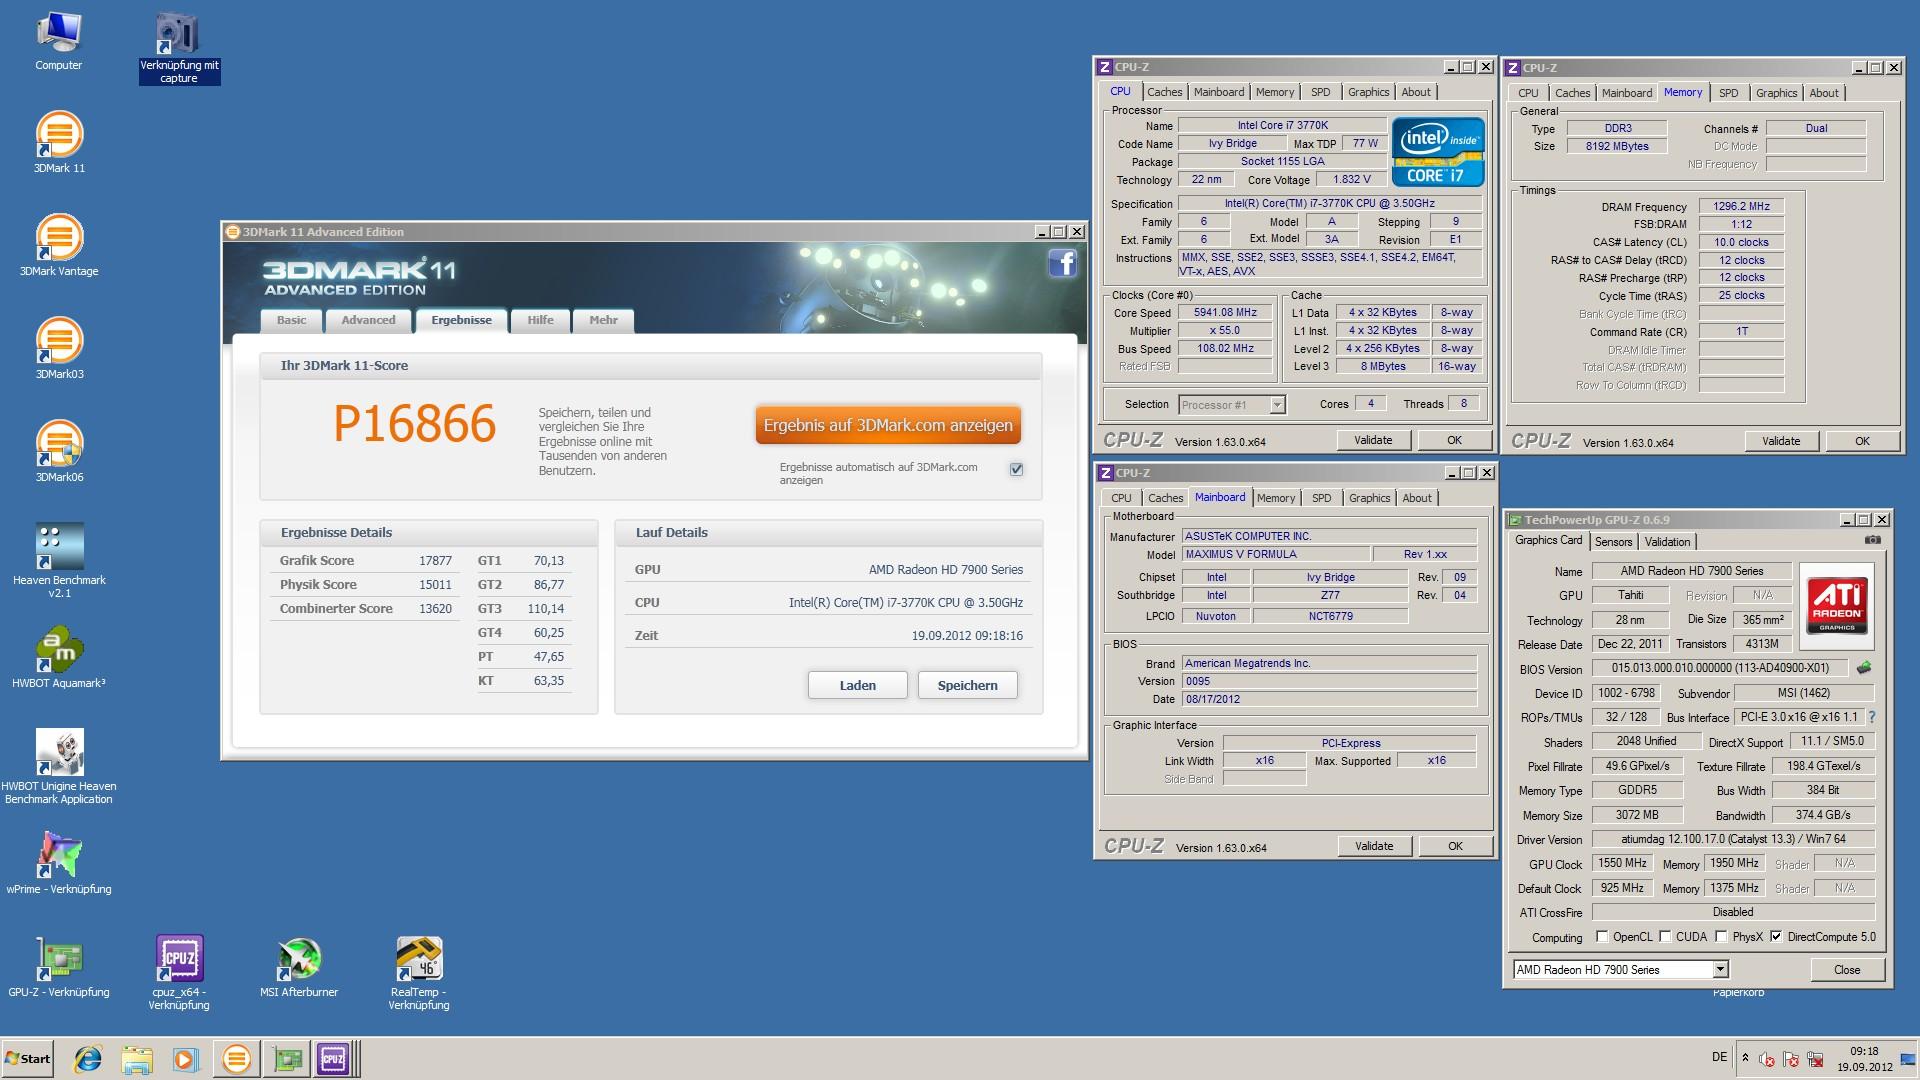The image size is (1920, 1080).
Task: Click Driver Version field in GPU-Z
Action: point(1733,839)
